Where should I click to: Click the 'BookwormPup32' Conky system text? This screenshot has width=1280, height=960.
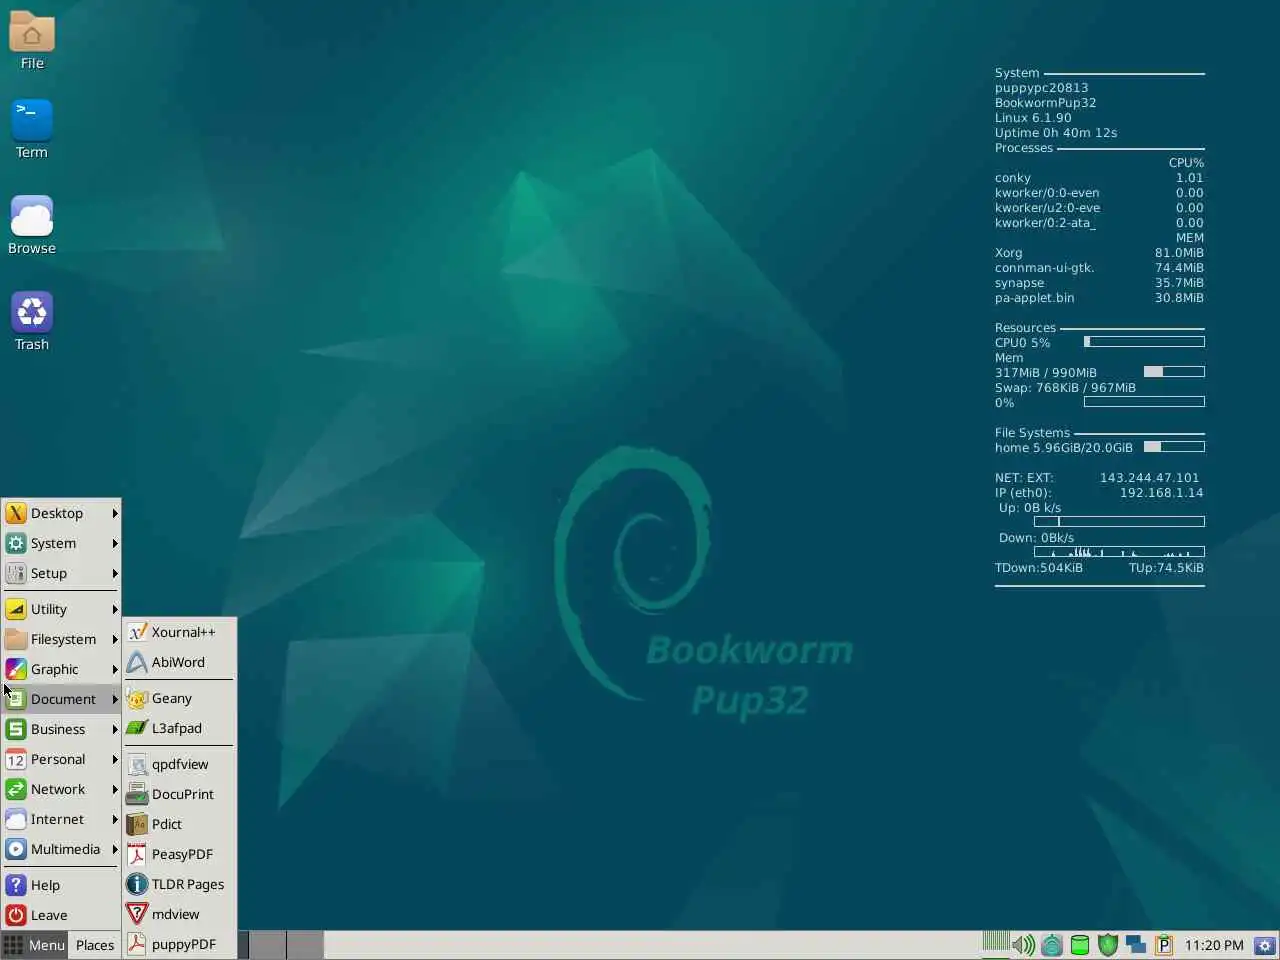click(x=1045, y=103)
